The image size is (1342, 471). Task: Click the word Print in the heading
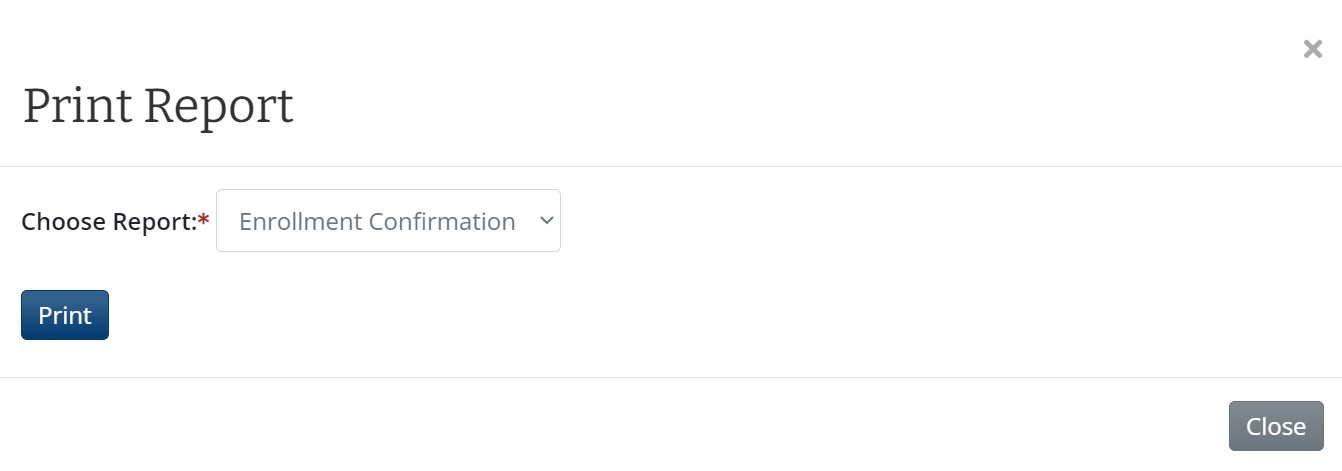point(77,106)
